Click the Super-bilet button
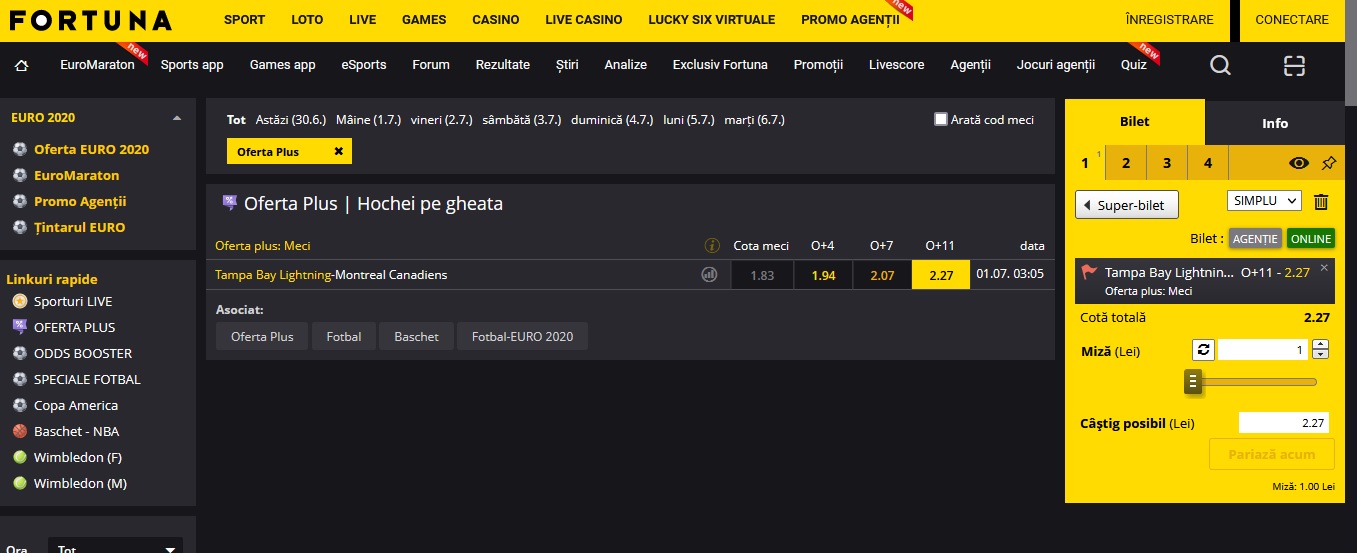 click(1127, 205)
